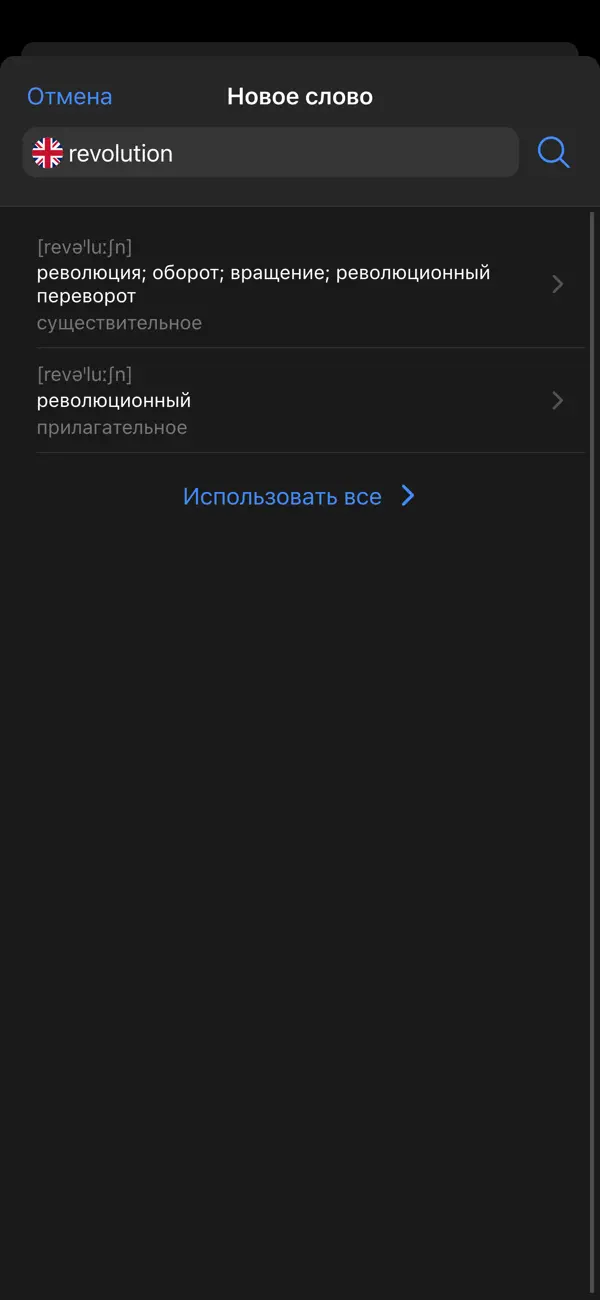Tap the word переворот in first result
The image size is (600, 1300).
[86, 297]
